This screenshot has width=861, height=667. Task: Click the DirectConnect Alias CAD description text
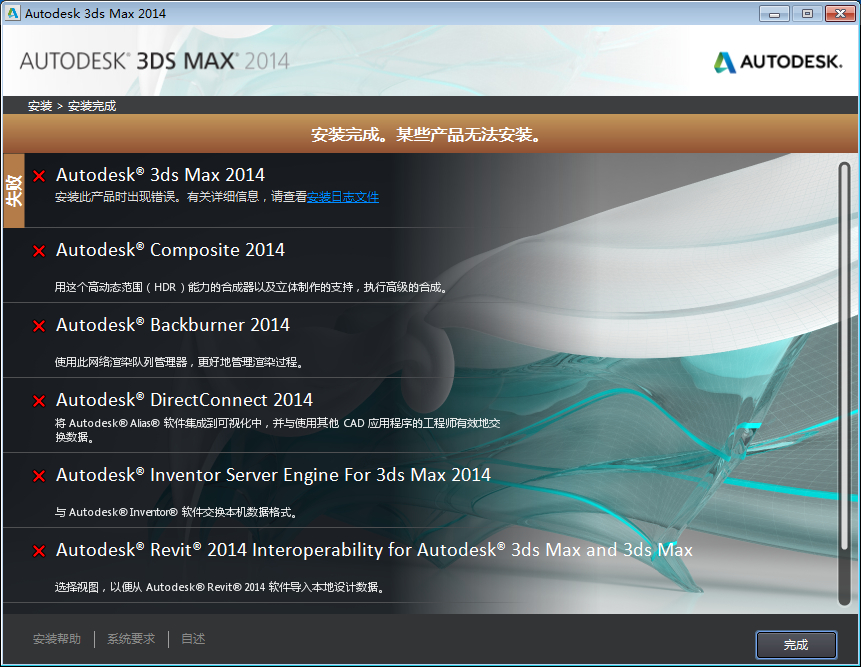point(278,430)
